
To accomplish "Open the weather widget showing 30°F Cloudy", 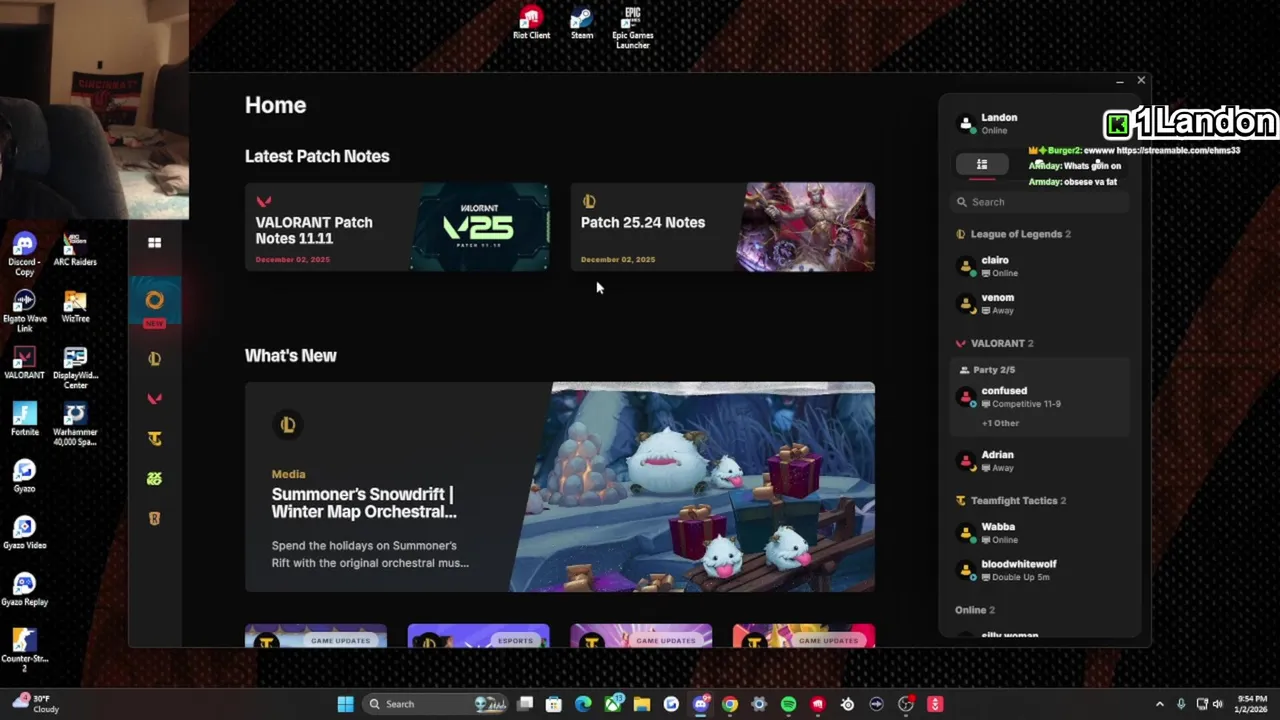I will click(x=35, y=704).
